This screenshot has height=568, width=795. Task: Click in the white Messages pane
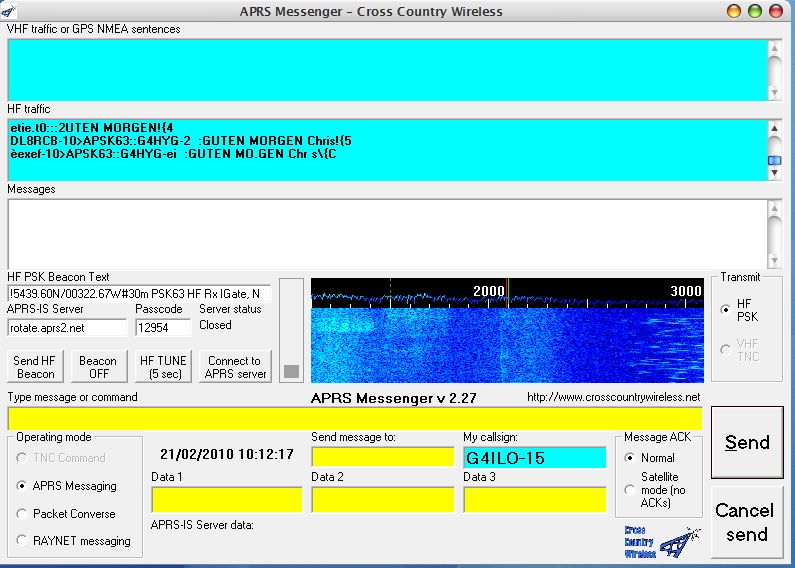388,234
